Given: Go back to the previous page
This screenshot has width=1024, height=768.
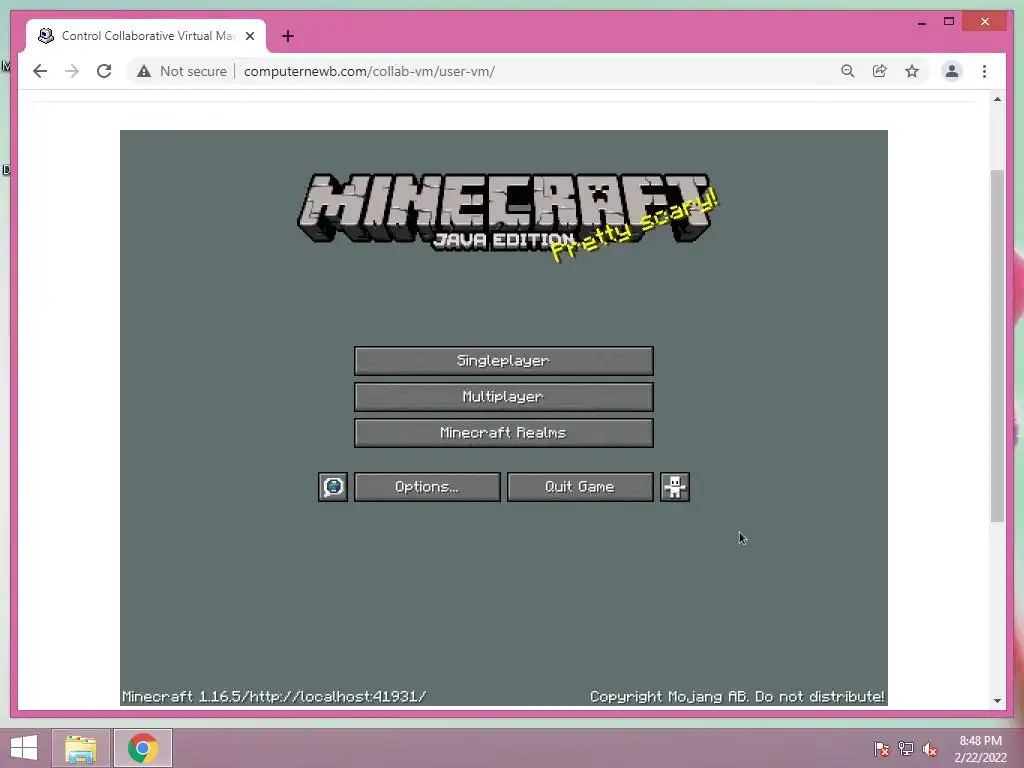Looking at the screenshot, I should 40,71.
